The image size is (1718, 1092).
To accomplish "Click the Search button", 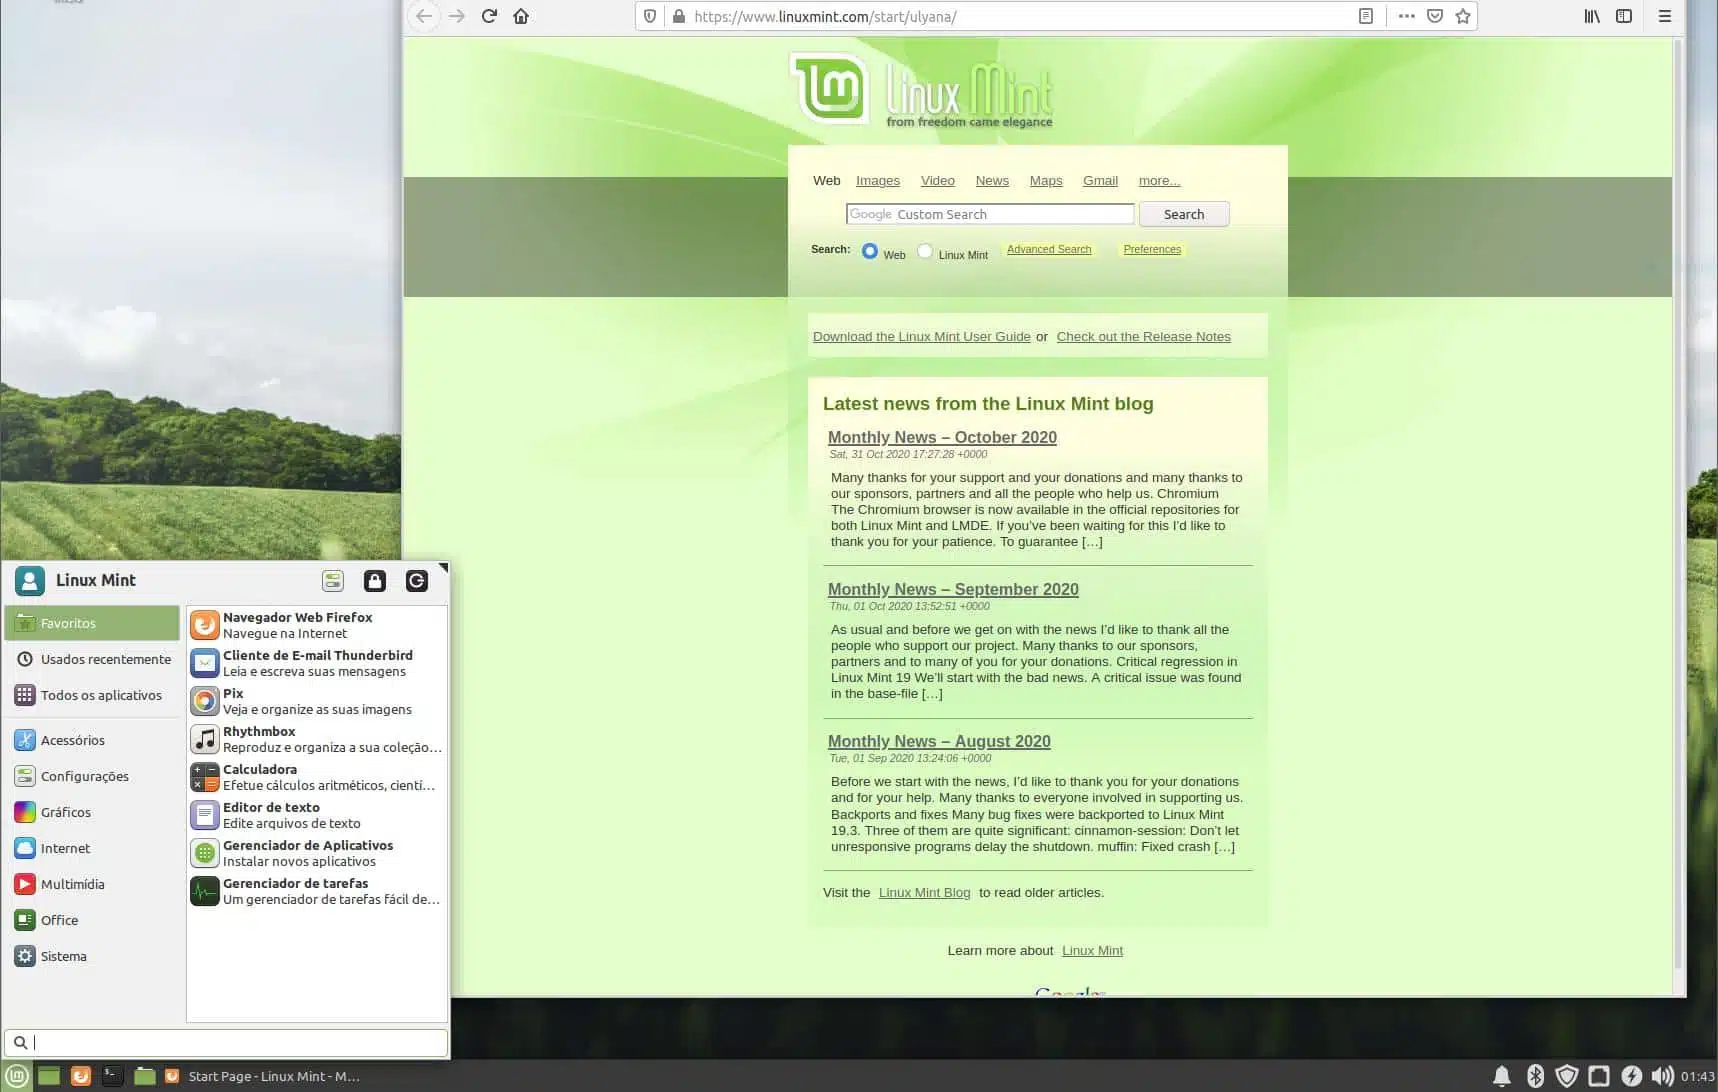I will pyautogui.click(x=1184, y=214).
